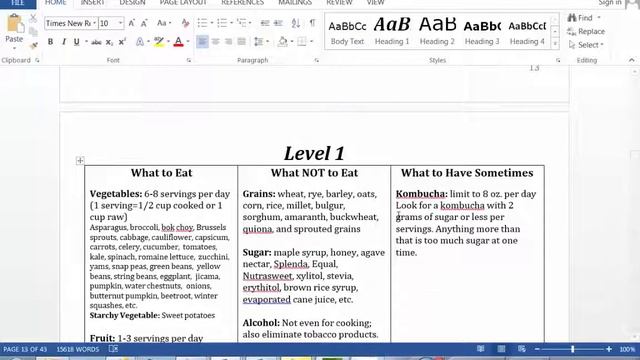Screen dimensions: 640x360
Task: Click the Clear All Formatting icon
Action: (185, 23)
